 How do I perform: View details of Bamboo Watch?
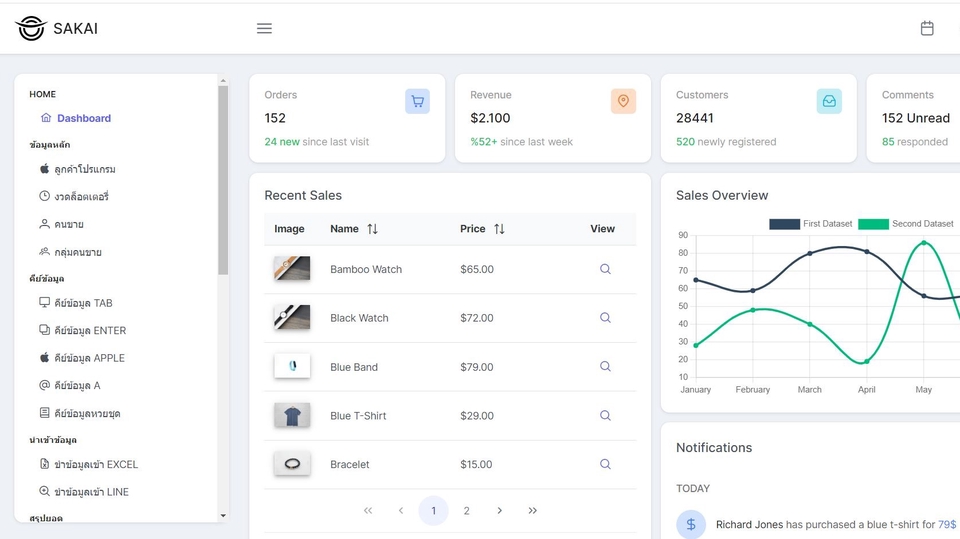coord(605,269)
